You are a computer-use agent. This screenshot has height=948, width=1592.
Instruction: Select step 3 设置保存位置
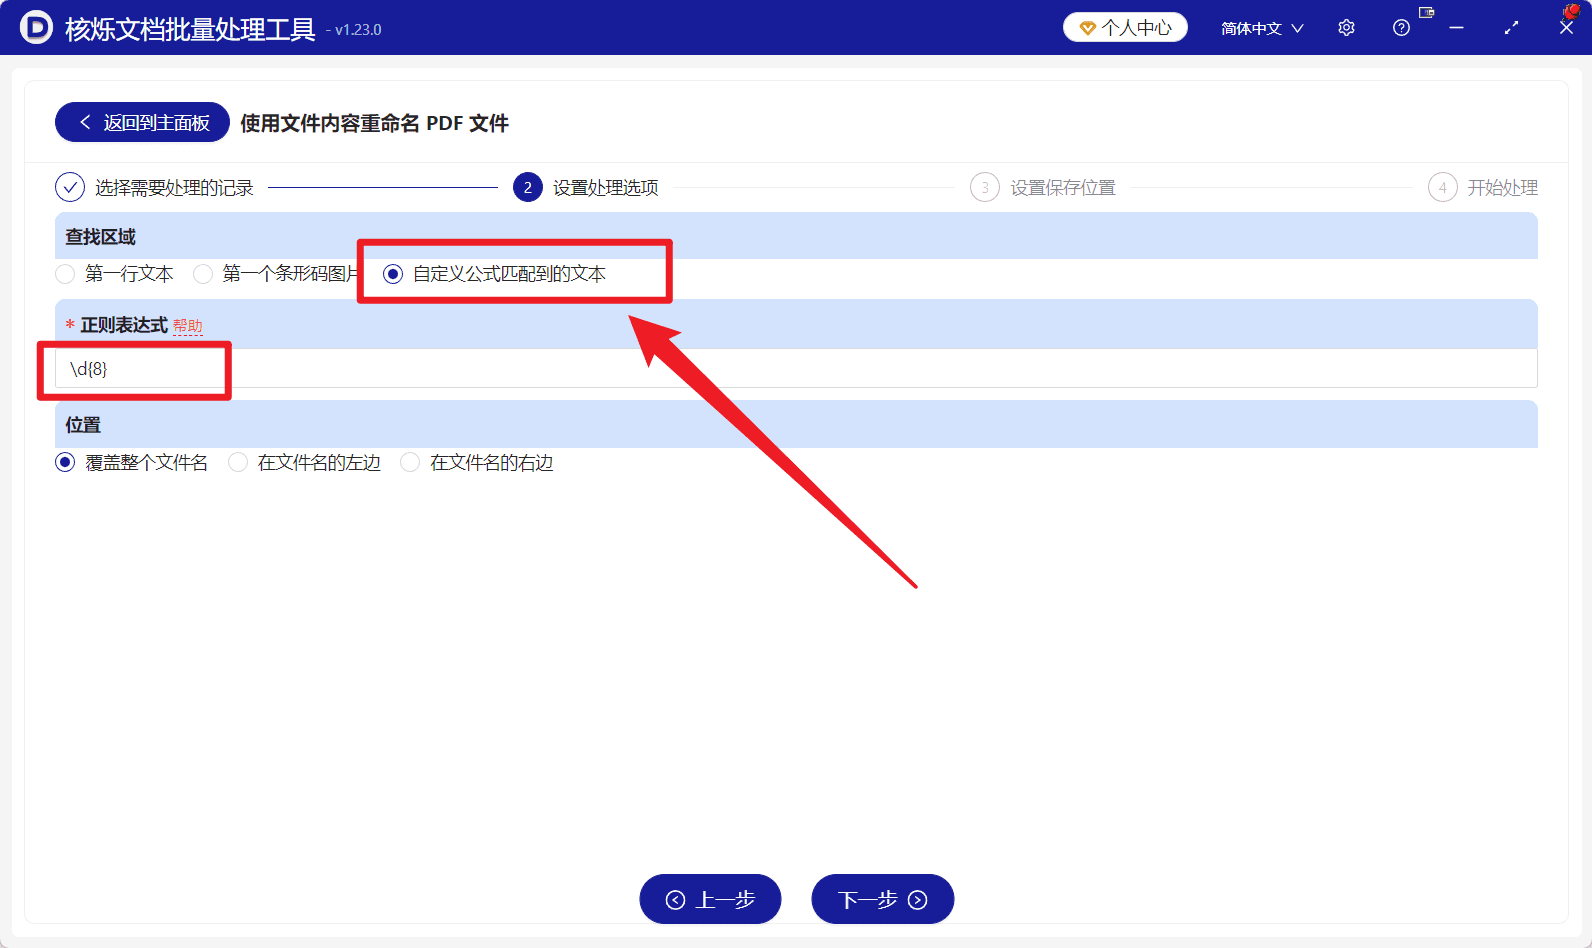pos(1043,187)
